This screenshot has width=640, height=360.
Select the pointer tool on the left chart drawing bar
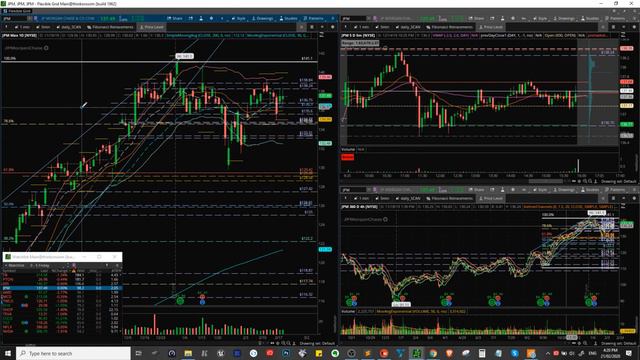click(6, 27)
